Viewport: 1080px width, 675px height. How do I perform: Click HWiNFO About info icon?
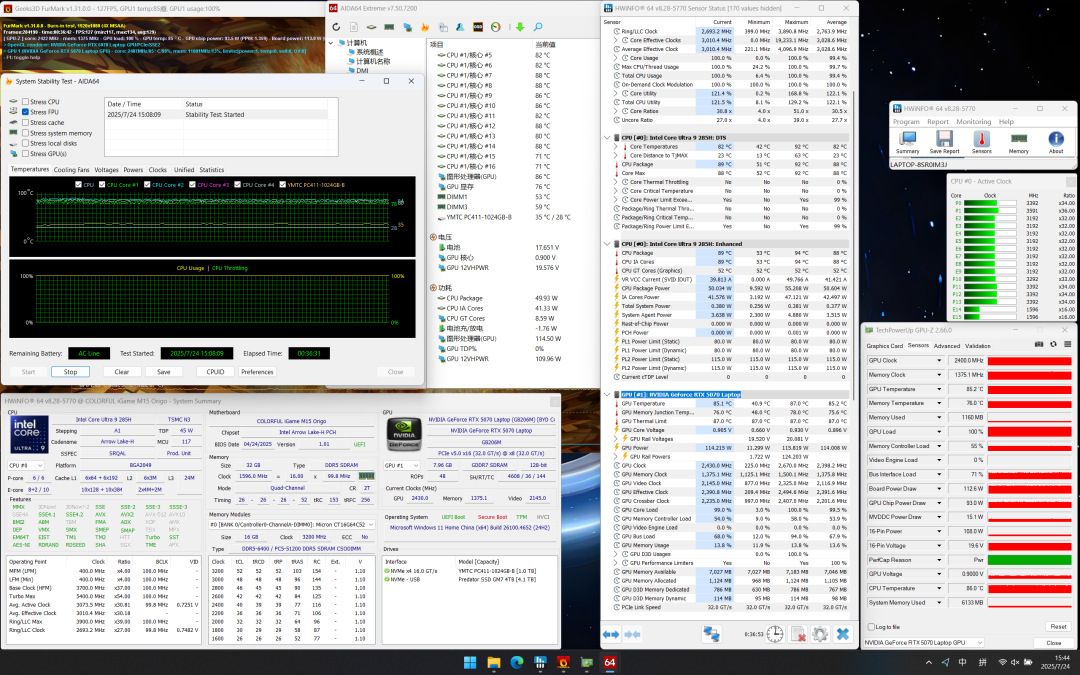pyautogui.click(x=1056, y=142)
